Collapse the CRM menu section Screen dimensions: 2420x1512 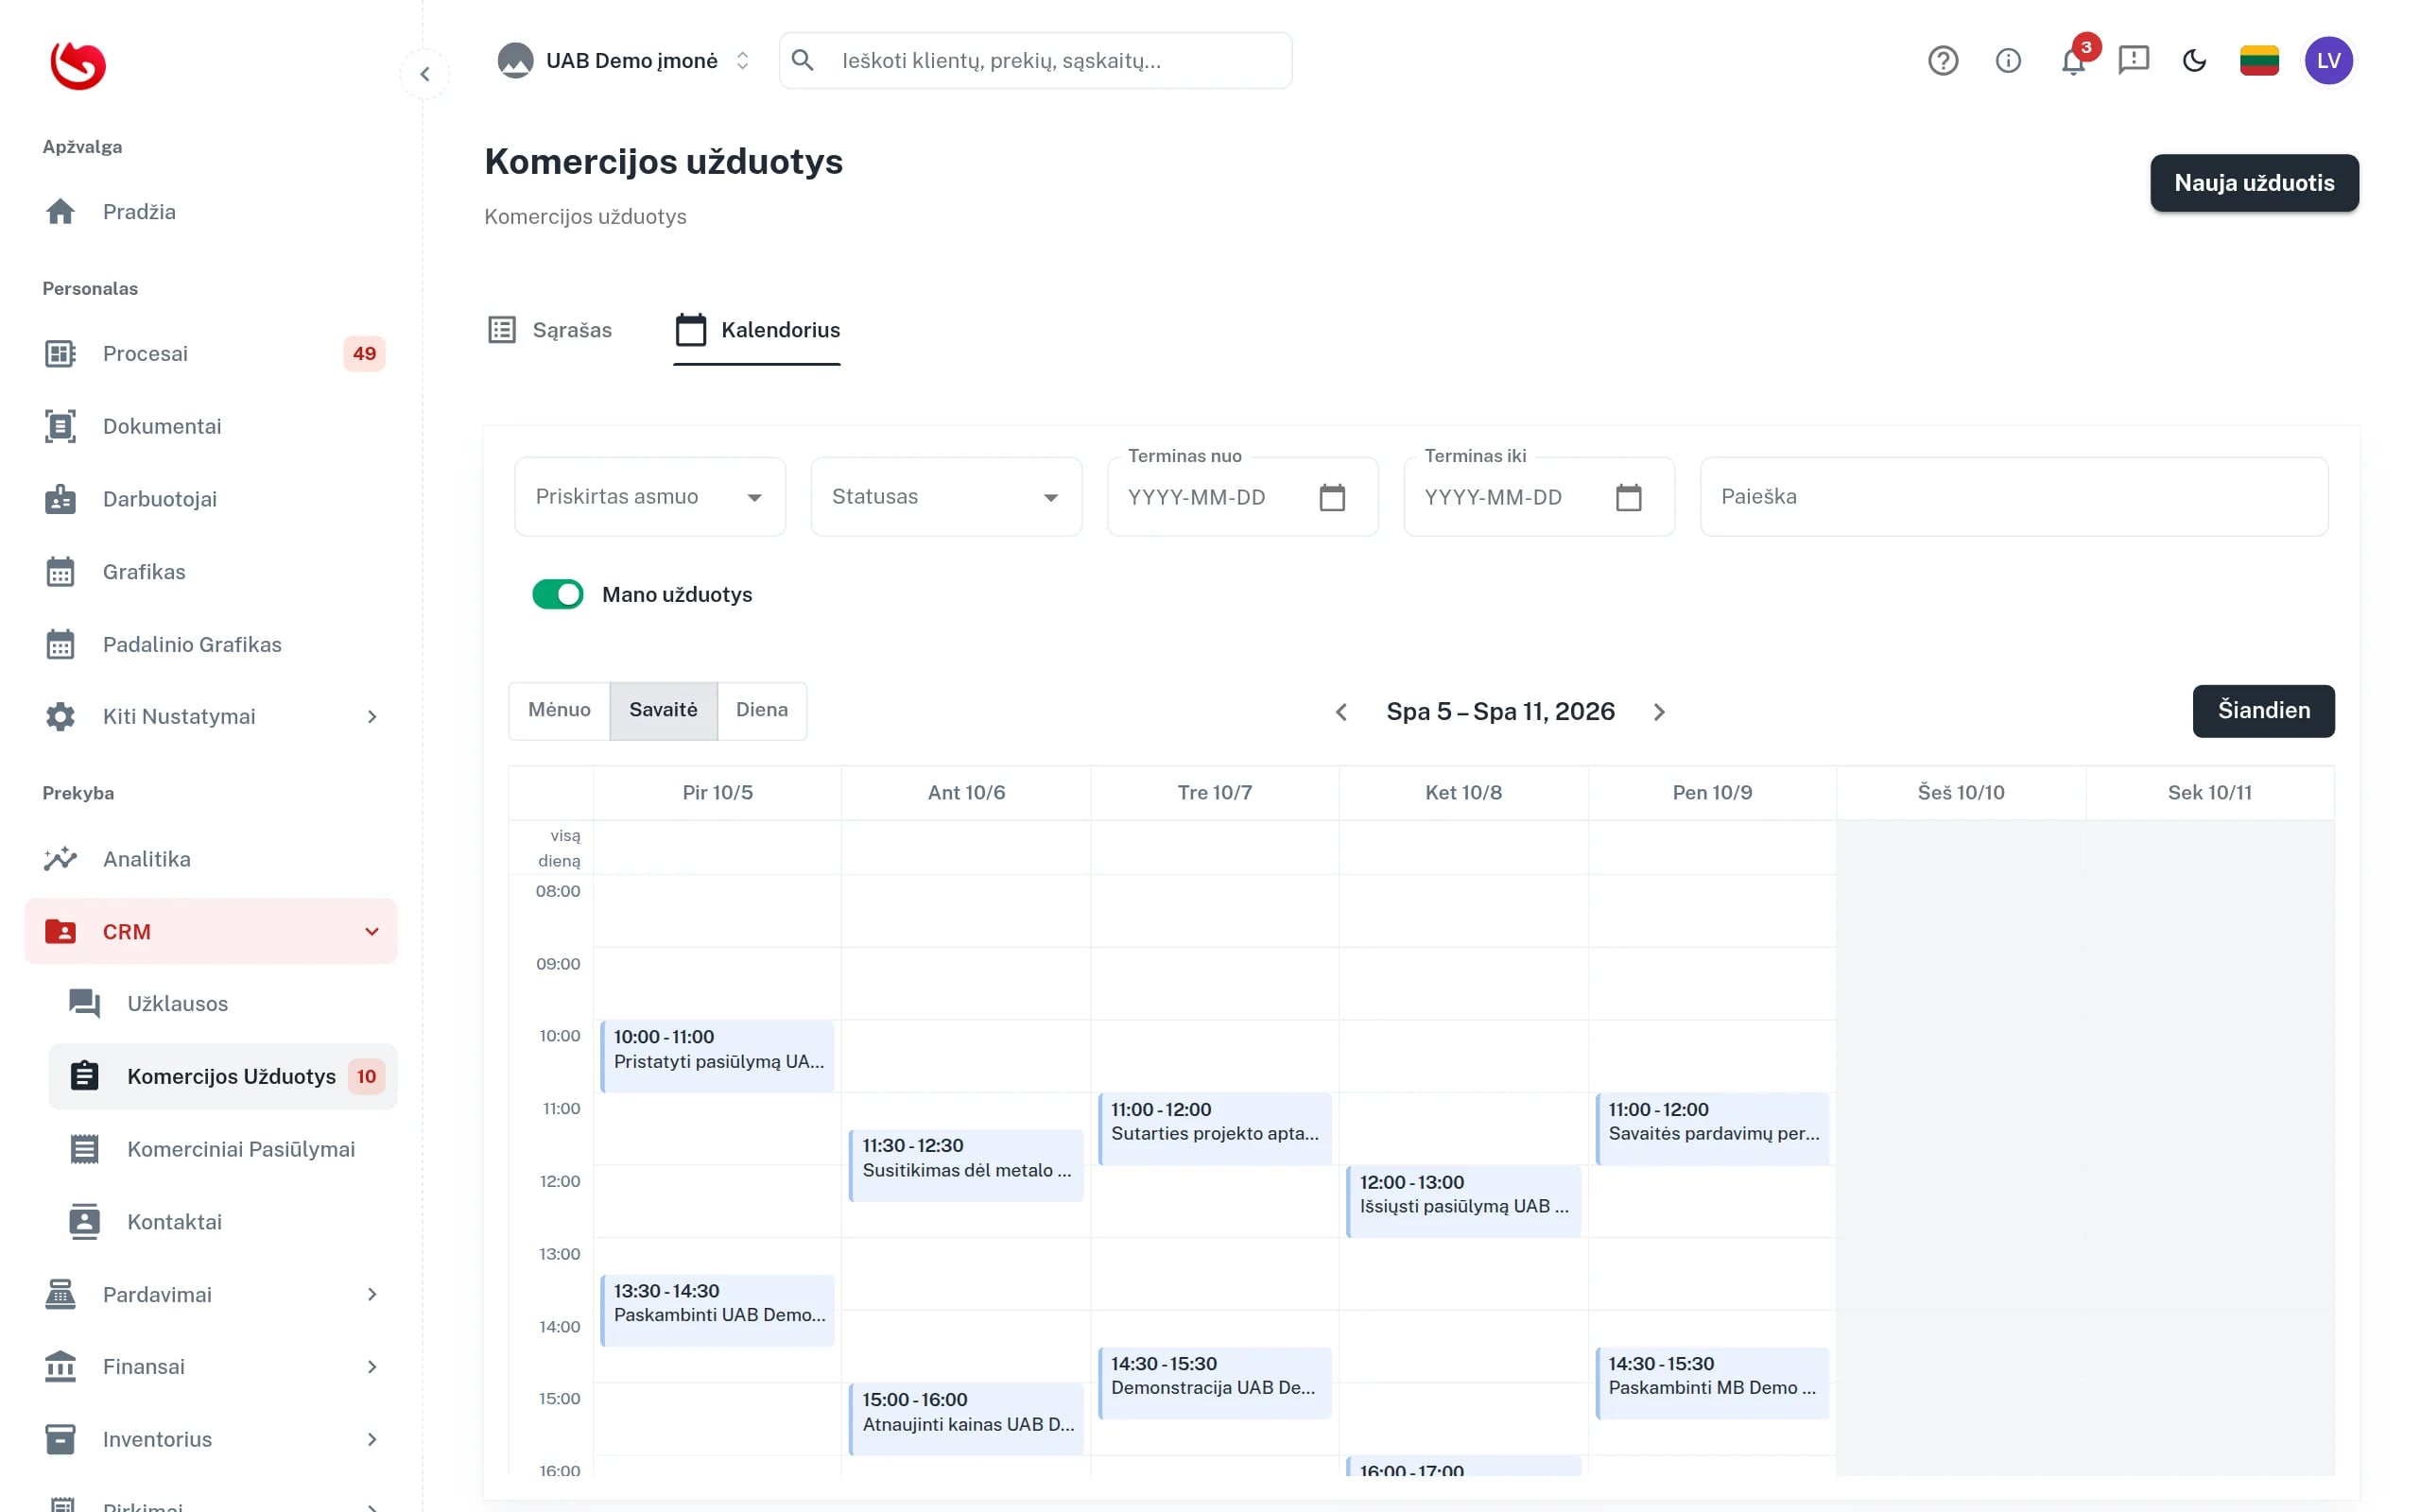pyautogui.click(x=211, y=932)
